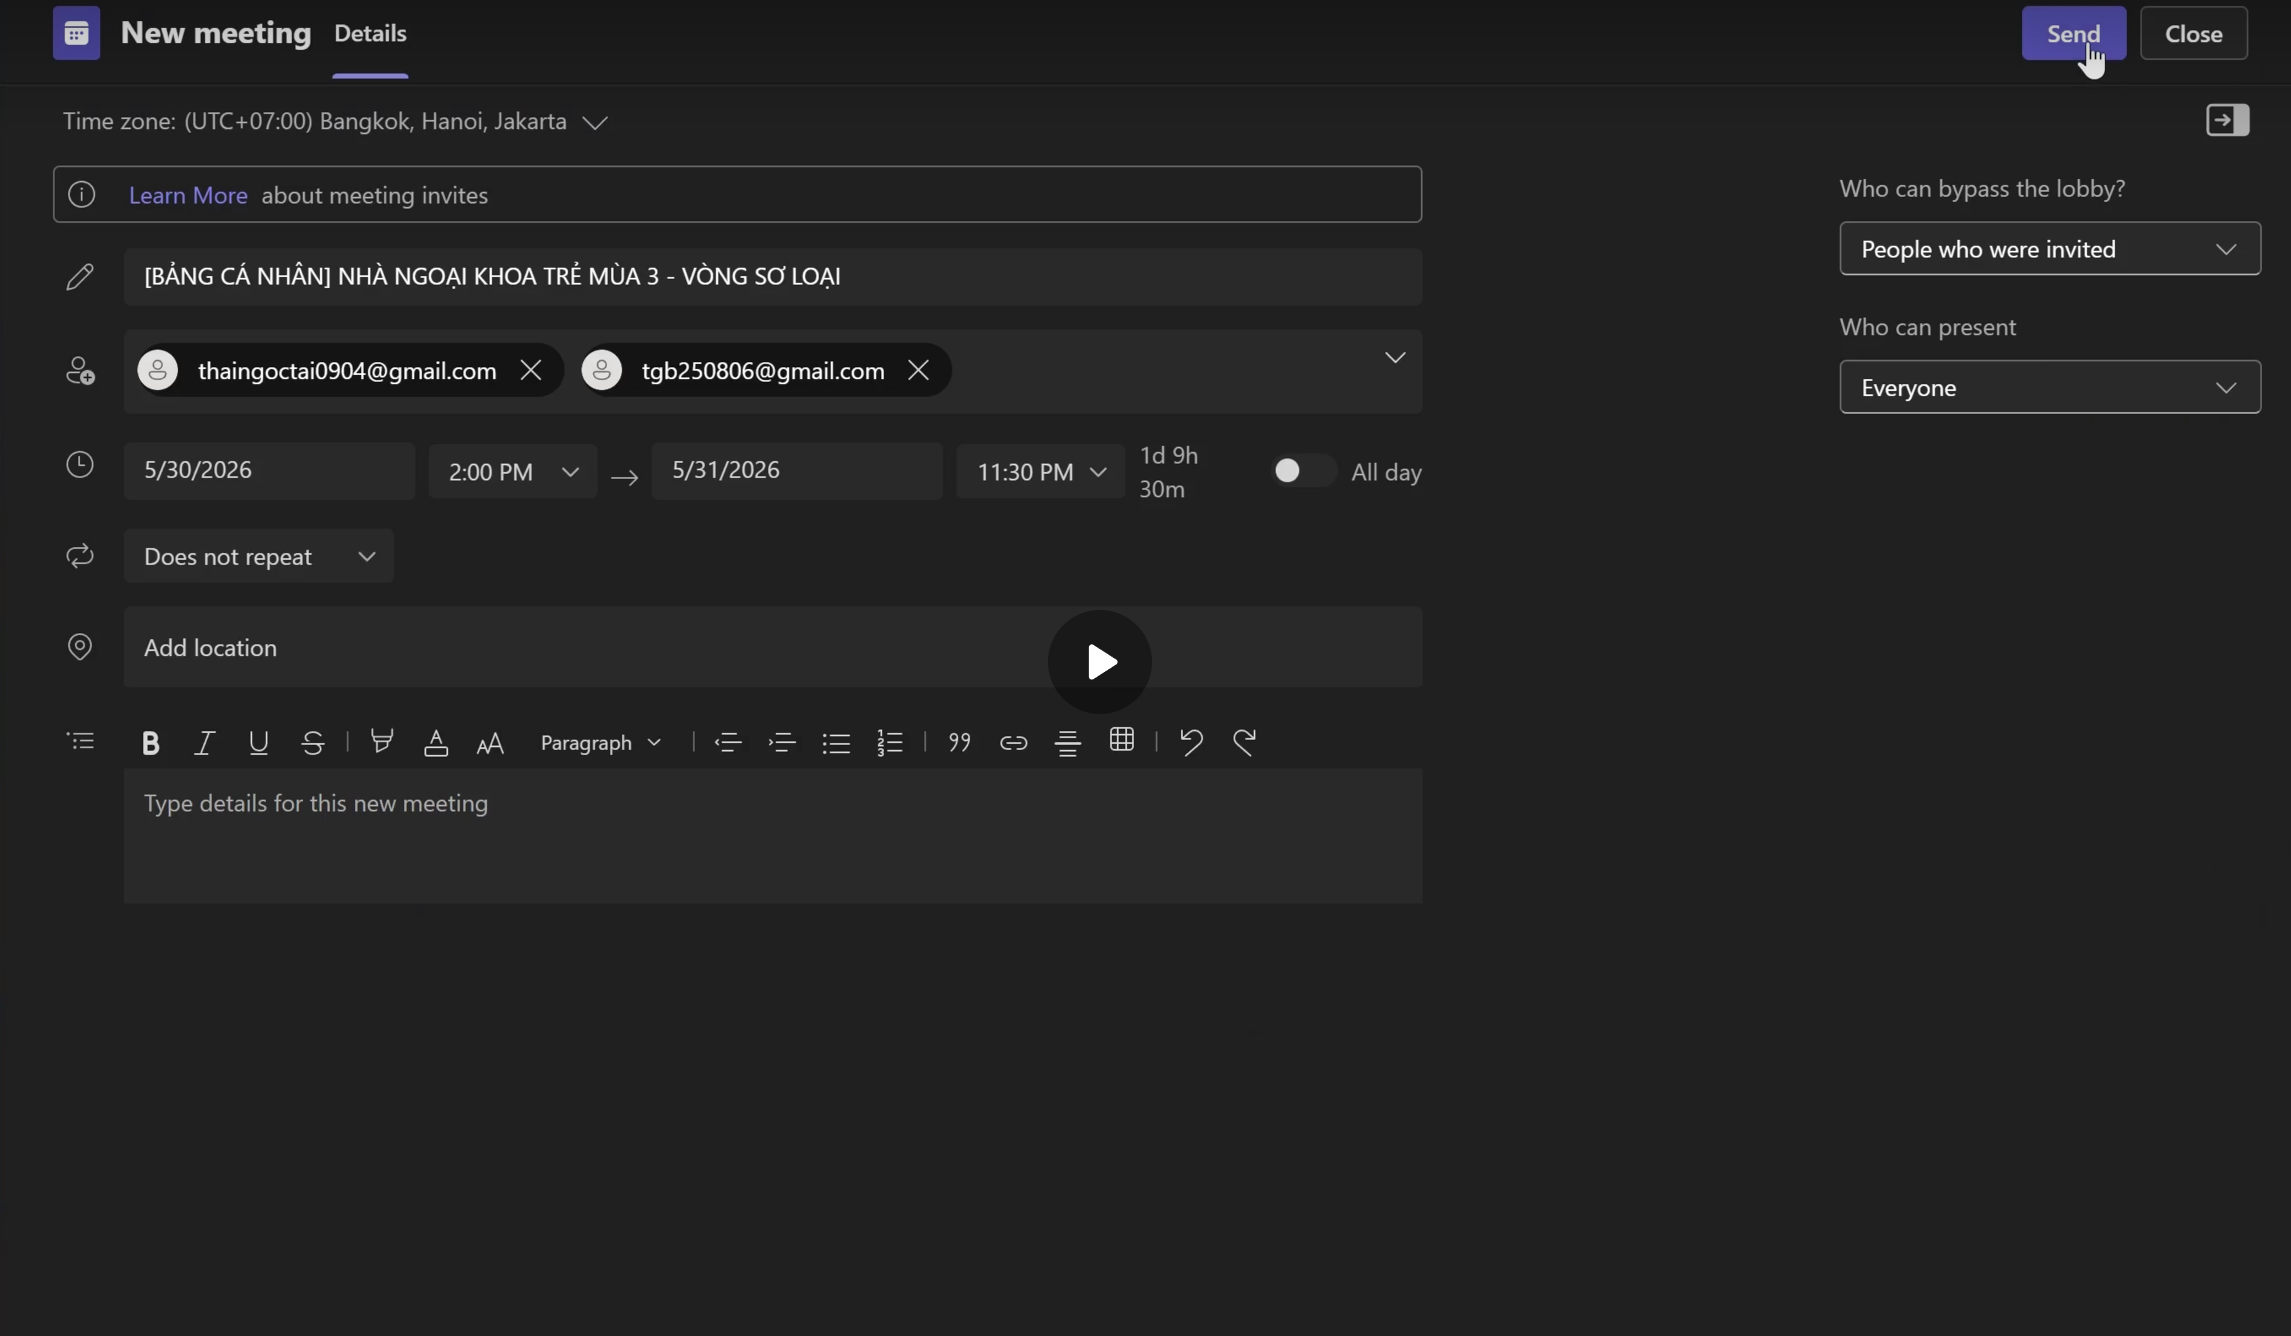This screenshot has height=1336, width=2291.
Task: Open the font size tool
Action: [x=490, y=742]
